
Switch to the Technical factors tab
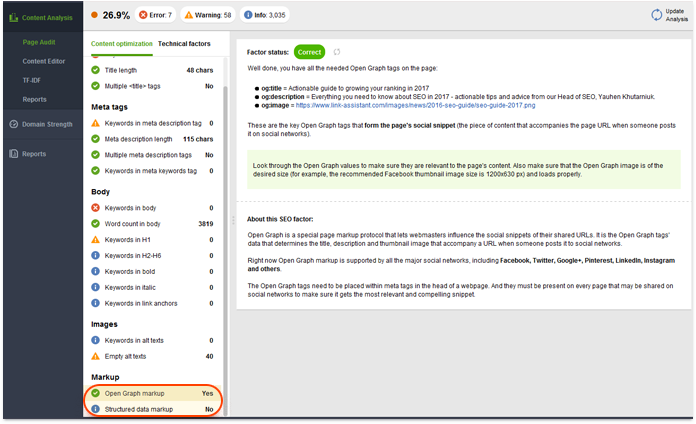[184, 44]
